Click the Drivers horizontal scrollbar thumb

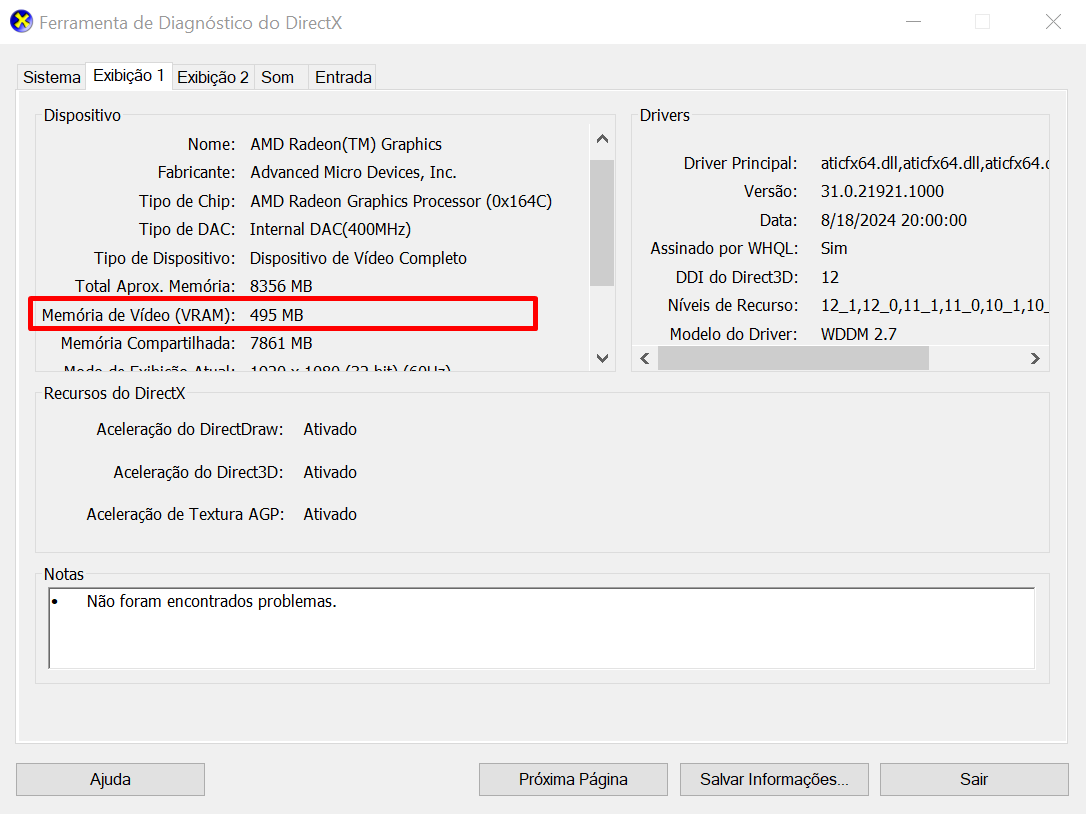click(793, 358)
